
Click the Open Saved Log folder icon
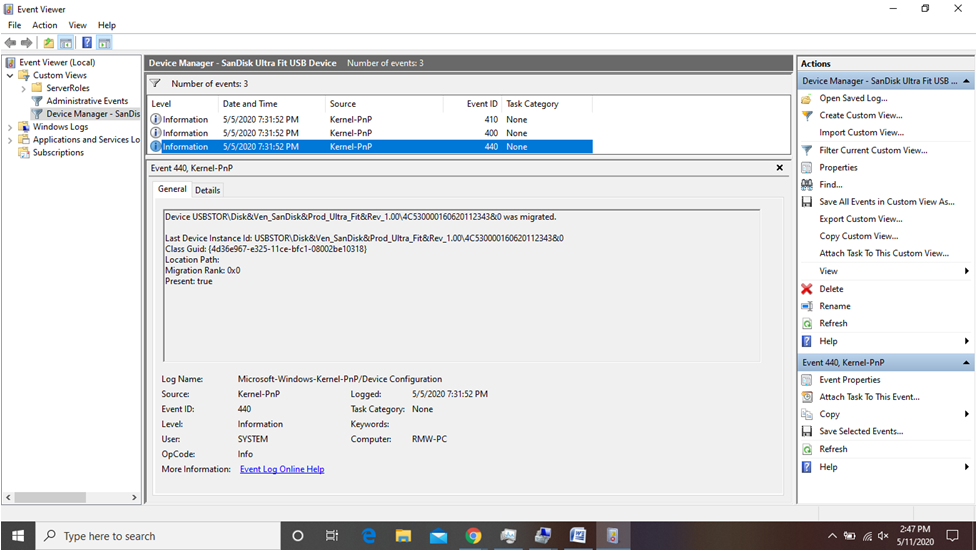pyautogui.click(x=807, y=98)
